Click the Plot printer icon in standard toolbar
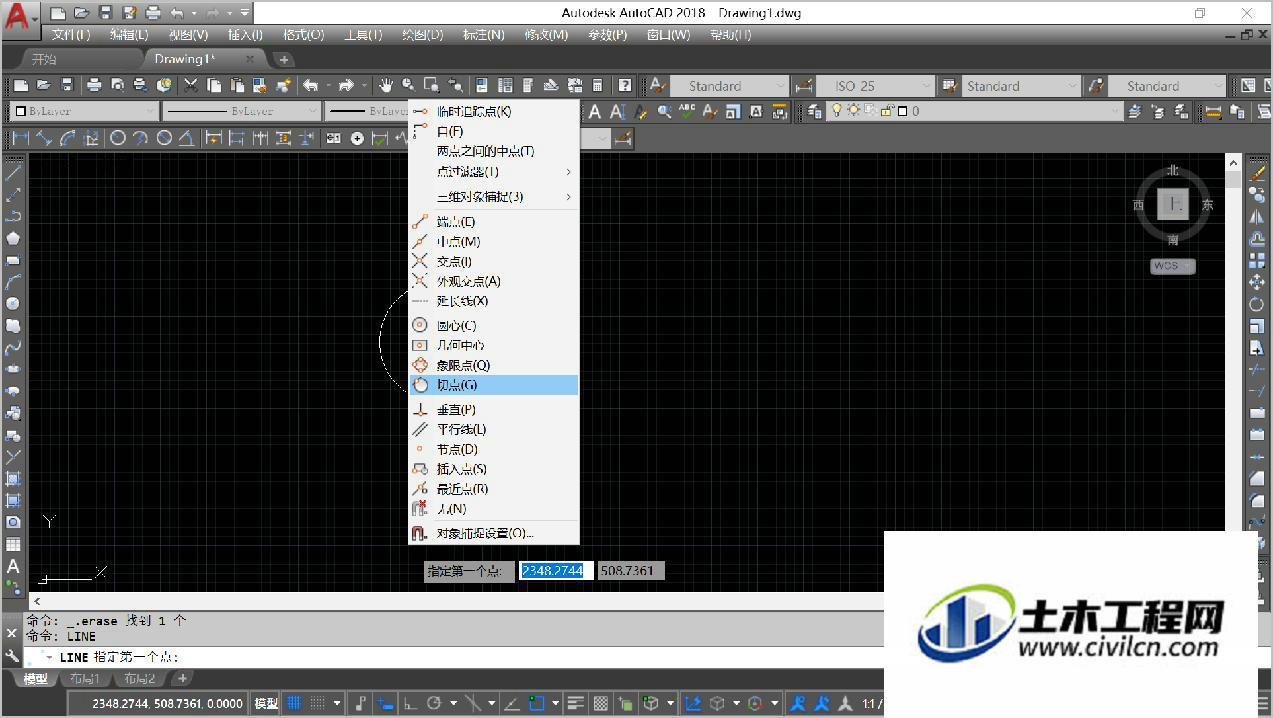This screenshot has height=718, width=1273. coord(93,85)
